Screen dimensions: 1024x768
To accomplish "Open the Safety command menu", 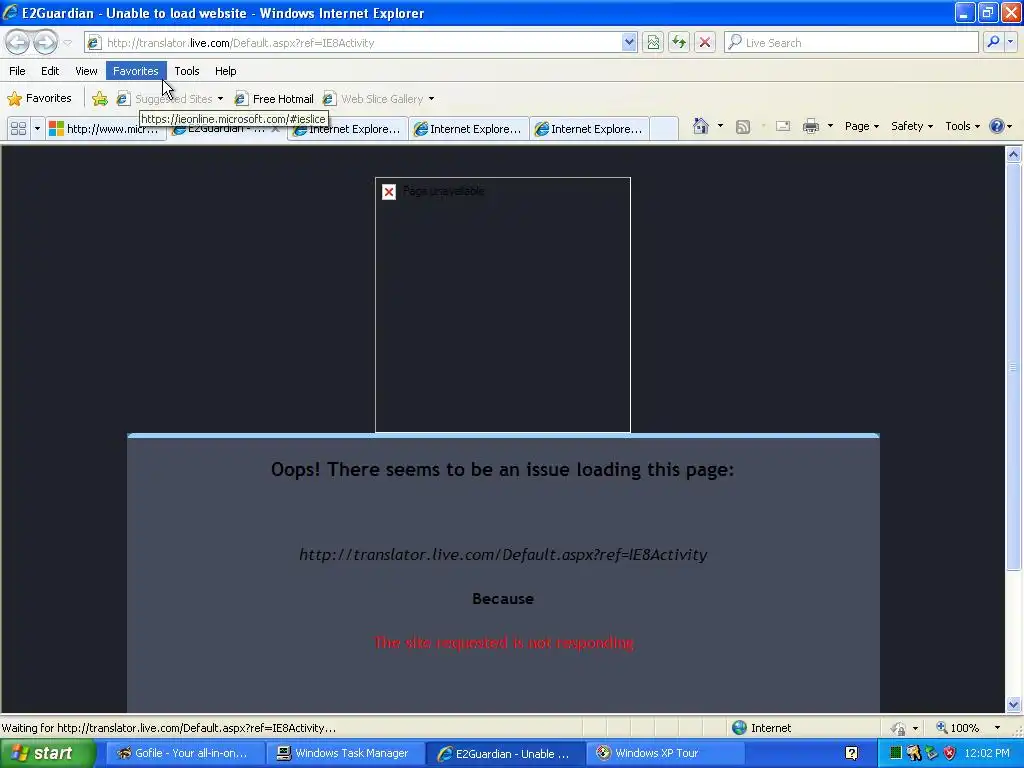I will coord(912,126).
